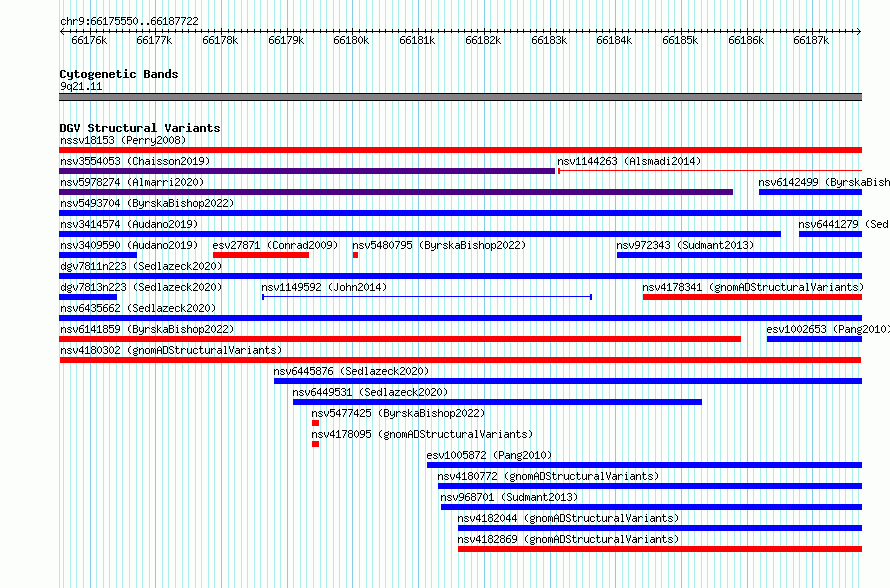Click nsv6141859 (ByrskaBishop2022) label
Viewport: 890px width, 588px height.
(x=147, y=329)
